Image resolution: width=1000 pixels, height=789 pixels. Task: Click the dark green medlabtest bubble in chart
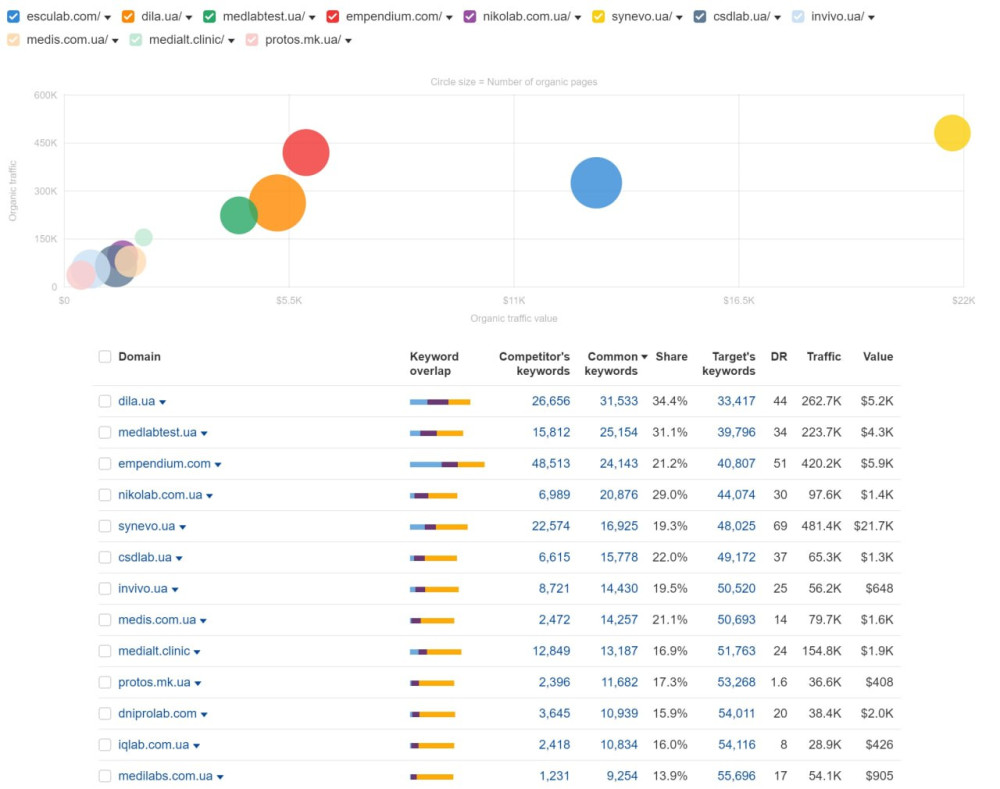[237, 216]
